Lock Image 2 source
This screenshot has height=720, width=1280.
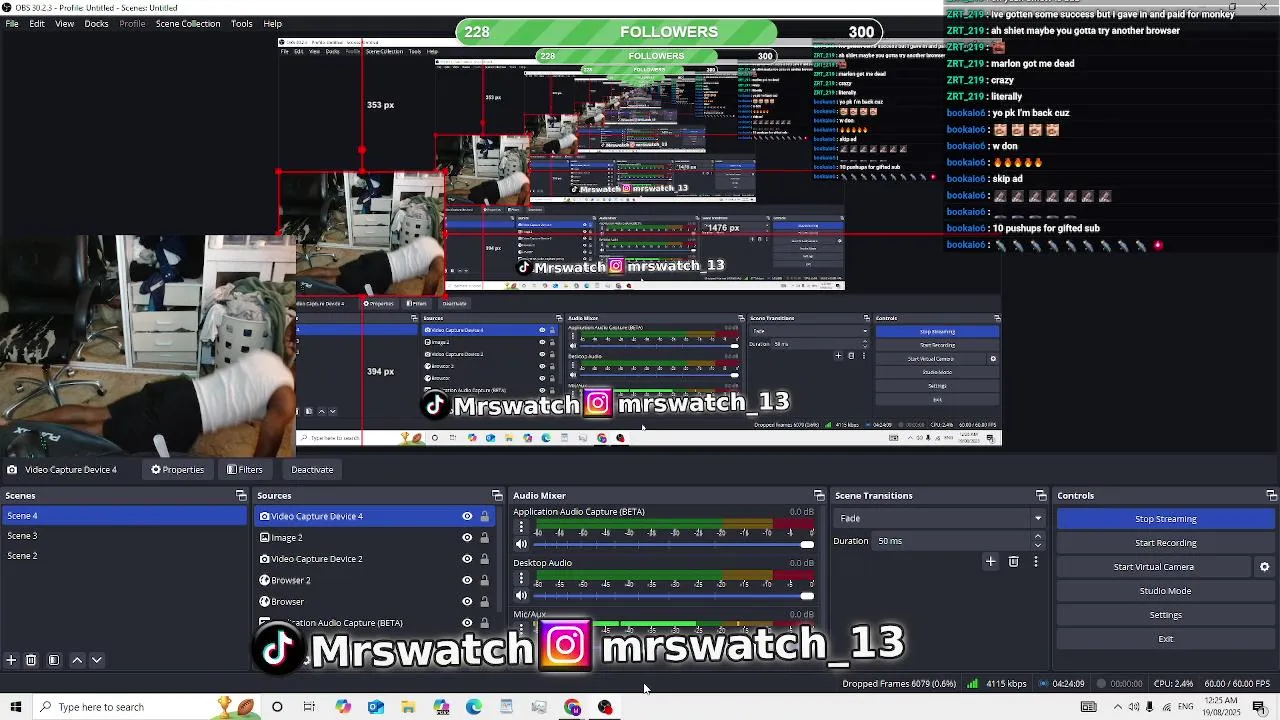pyautogui.click(x=484, y=537)
